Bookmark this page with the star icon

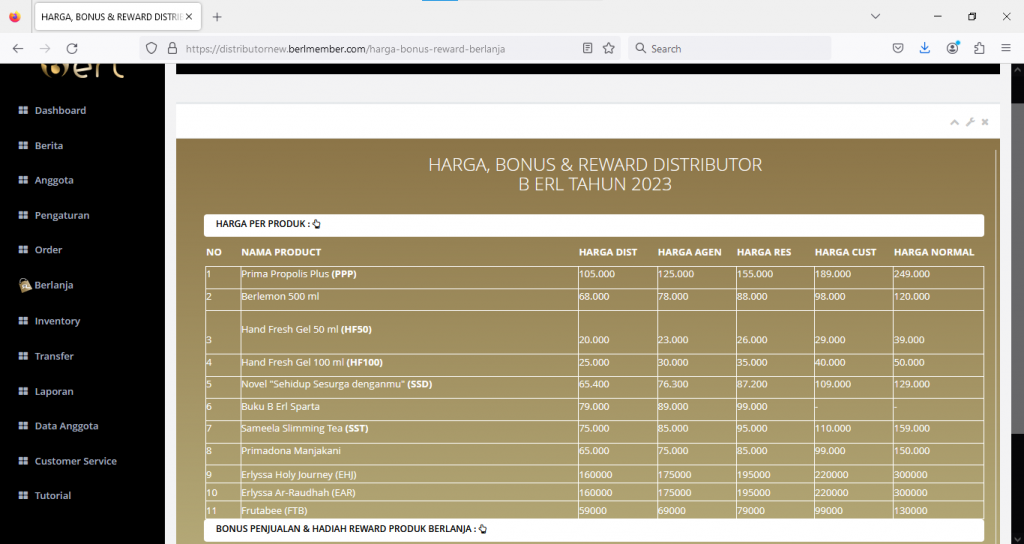click(609, 48)
